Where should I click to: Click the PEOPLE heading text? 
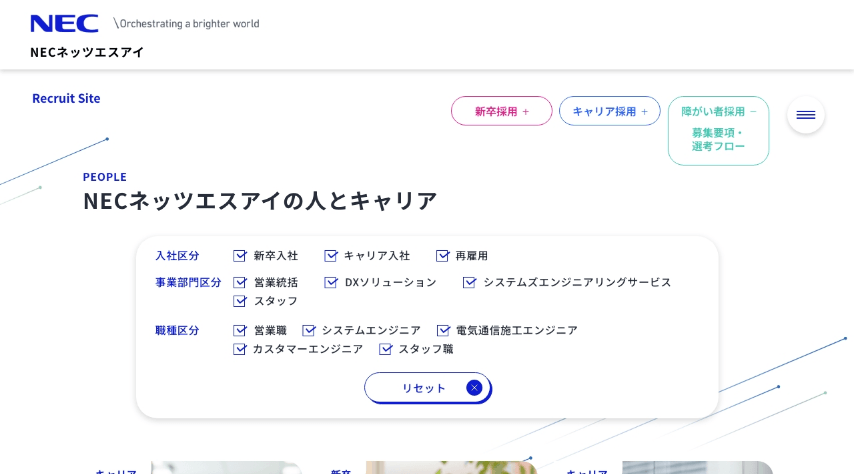[105, 177]
